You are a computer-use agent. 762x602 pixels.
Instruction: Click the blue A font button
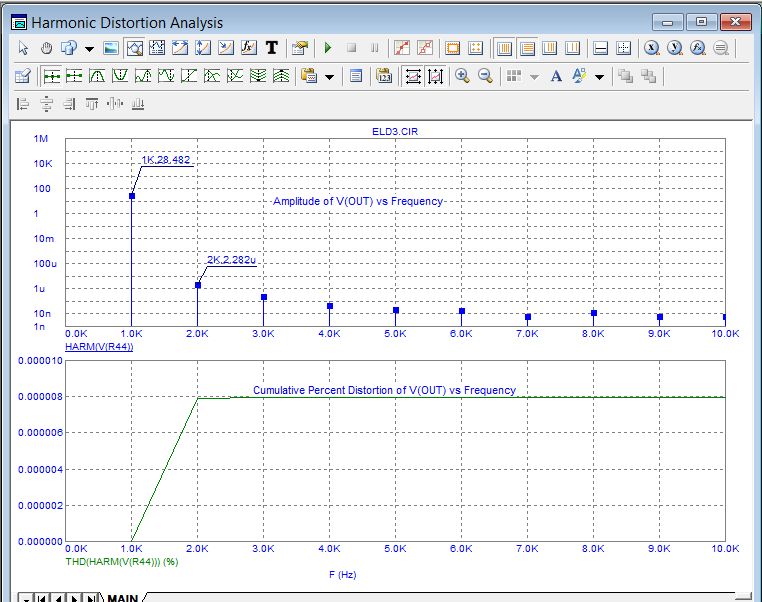coord(556,76)
